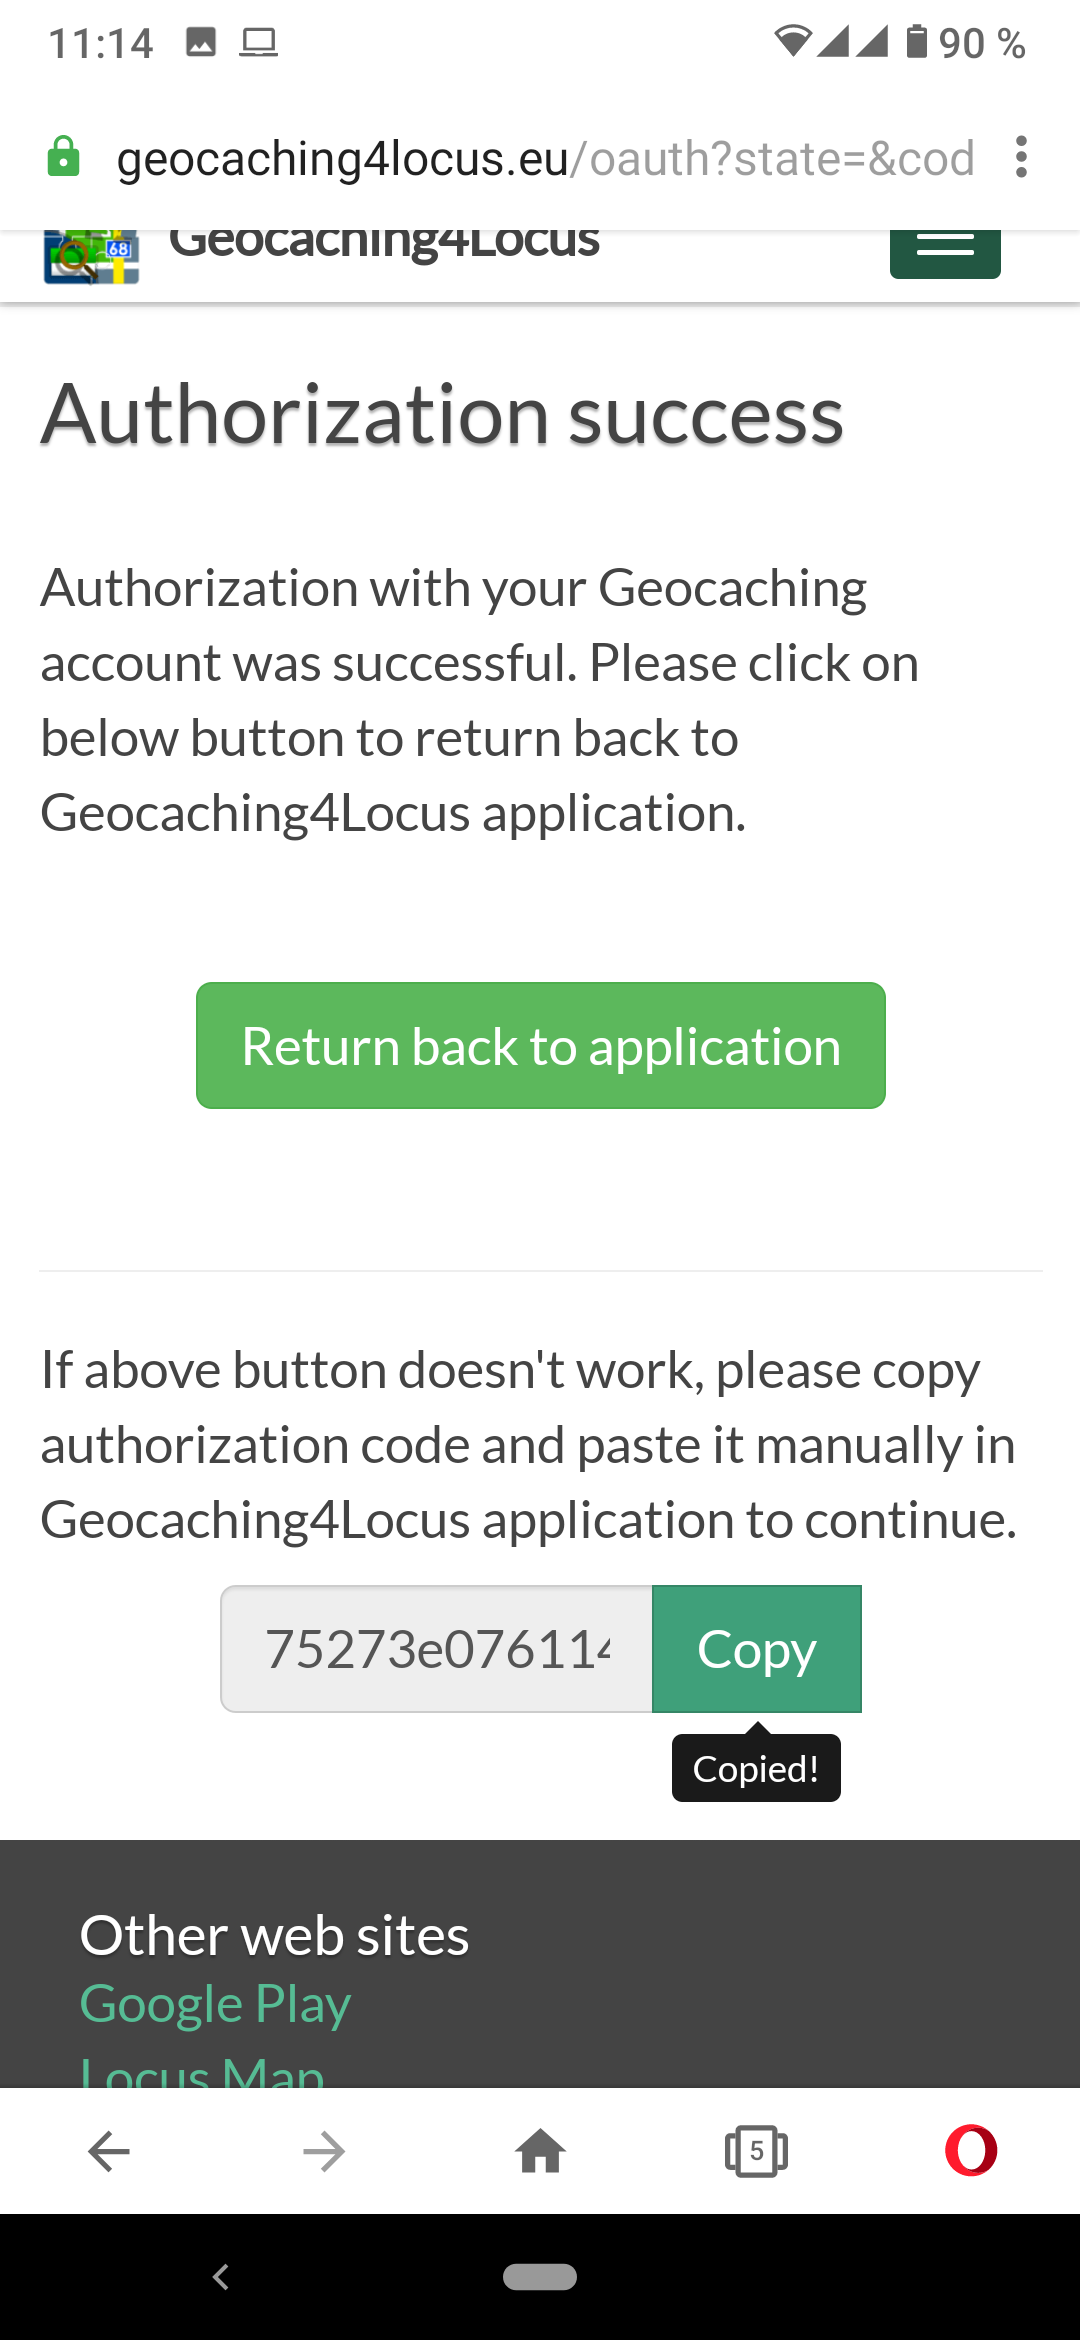This screenshot has width=1080, height=2340.
Task: Tap the browser home icon
Action: click(x=541, y=2151)
